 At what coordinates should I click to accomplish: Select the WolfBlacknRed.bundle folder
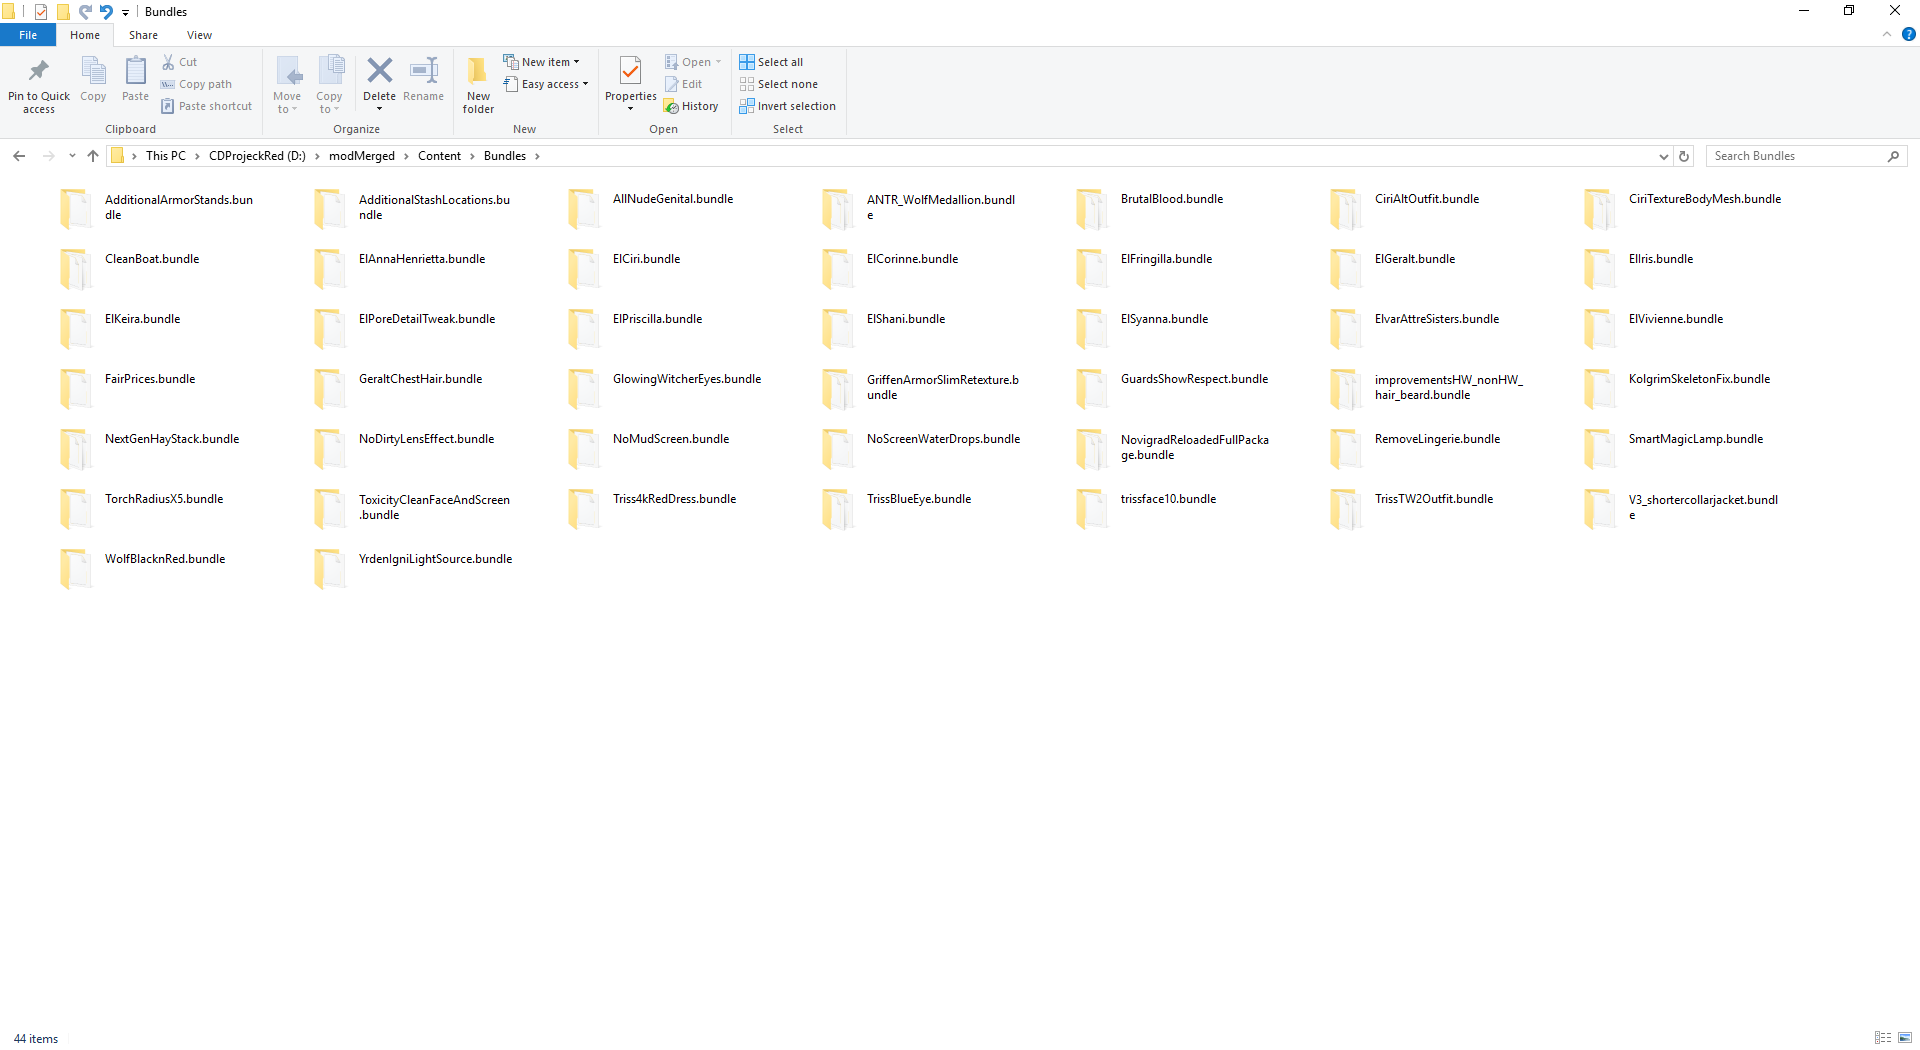165,559
